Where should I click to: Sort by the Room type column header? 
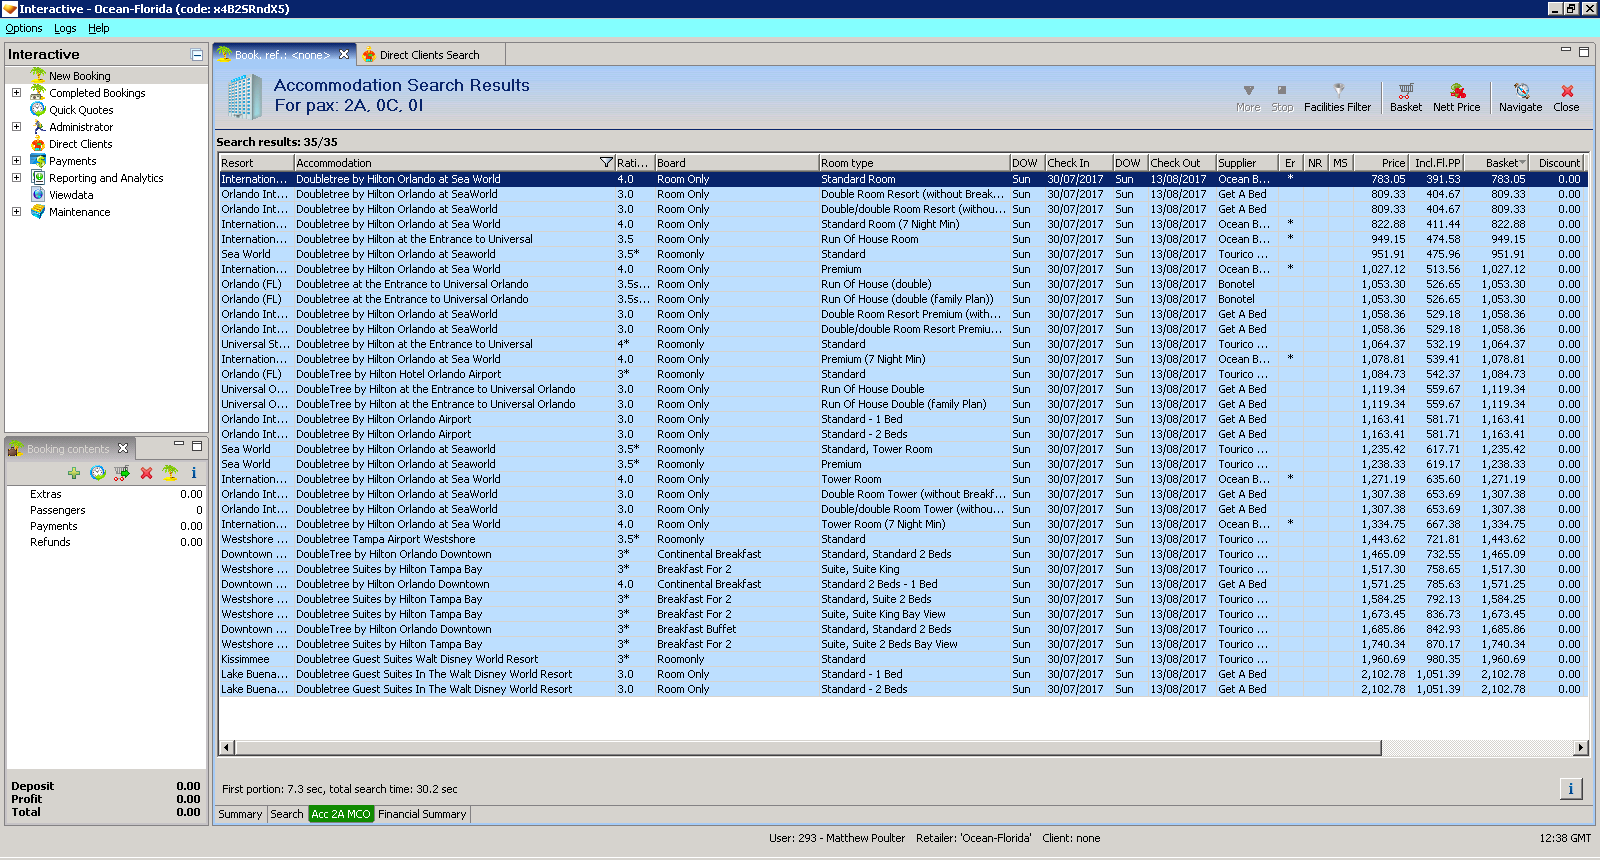click(914, 163)
